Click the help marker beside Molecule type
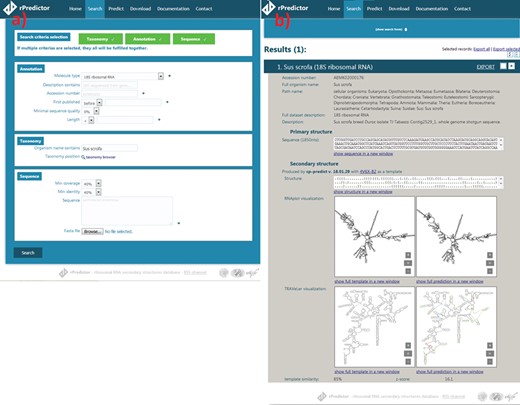The image size is (520, 405). [169, 76]
